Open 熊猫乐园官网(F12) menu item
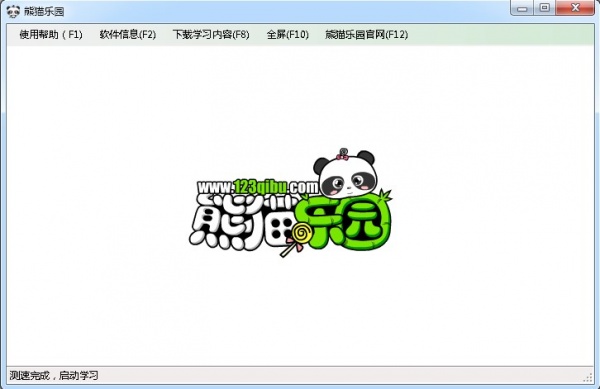 point(366,35)
